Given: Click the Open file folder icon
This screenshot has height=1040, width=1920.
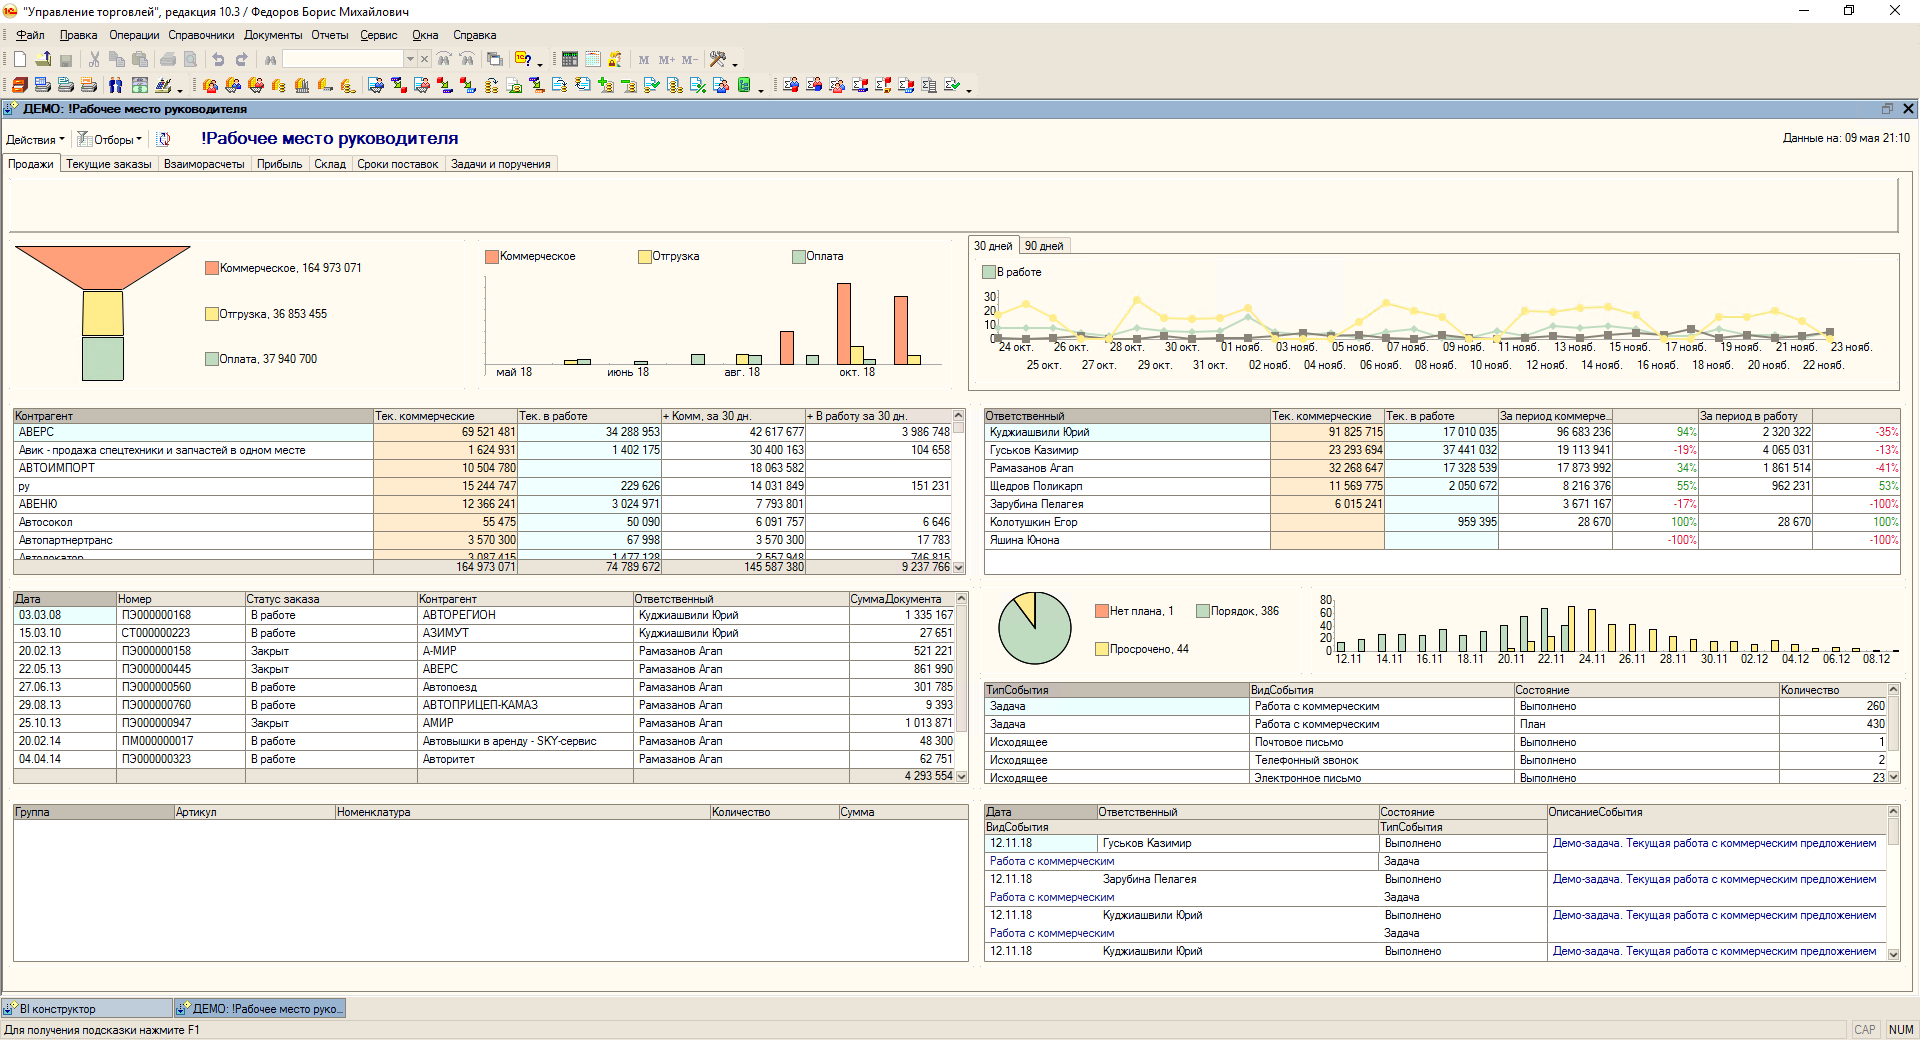Looking at the screenshot, I should [x=43, y=60].
